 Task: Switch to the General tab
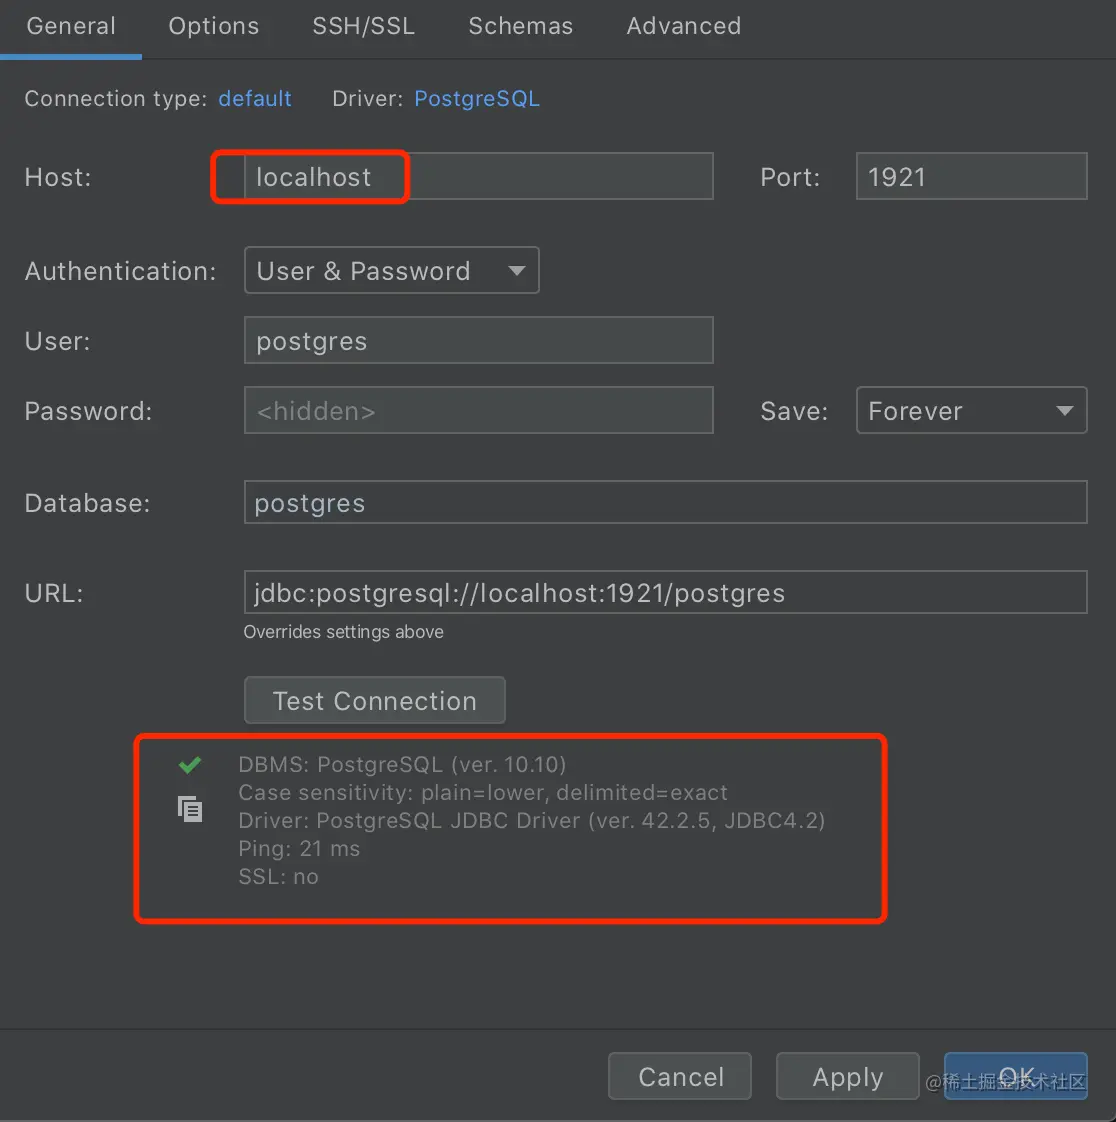point(71,26)
